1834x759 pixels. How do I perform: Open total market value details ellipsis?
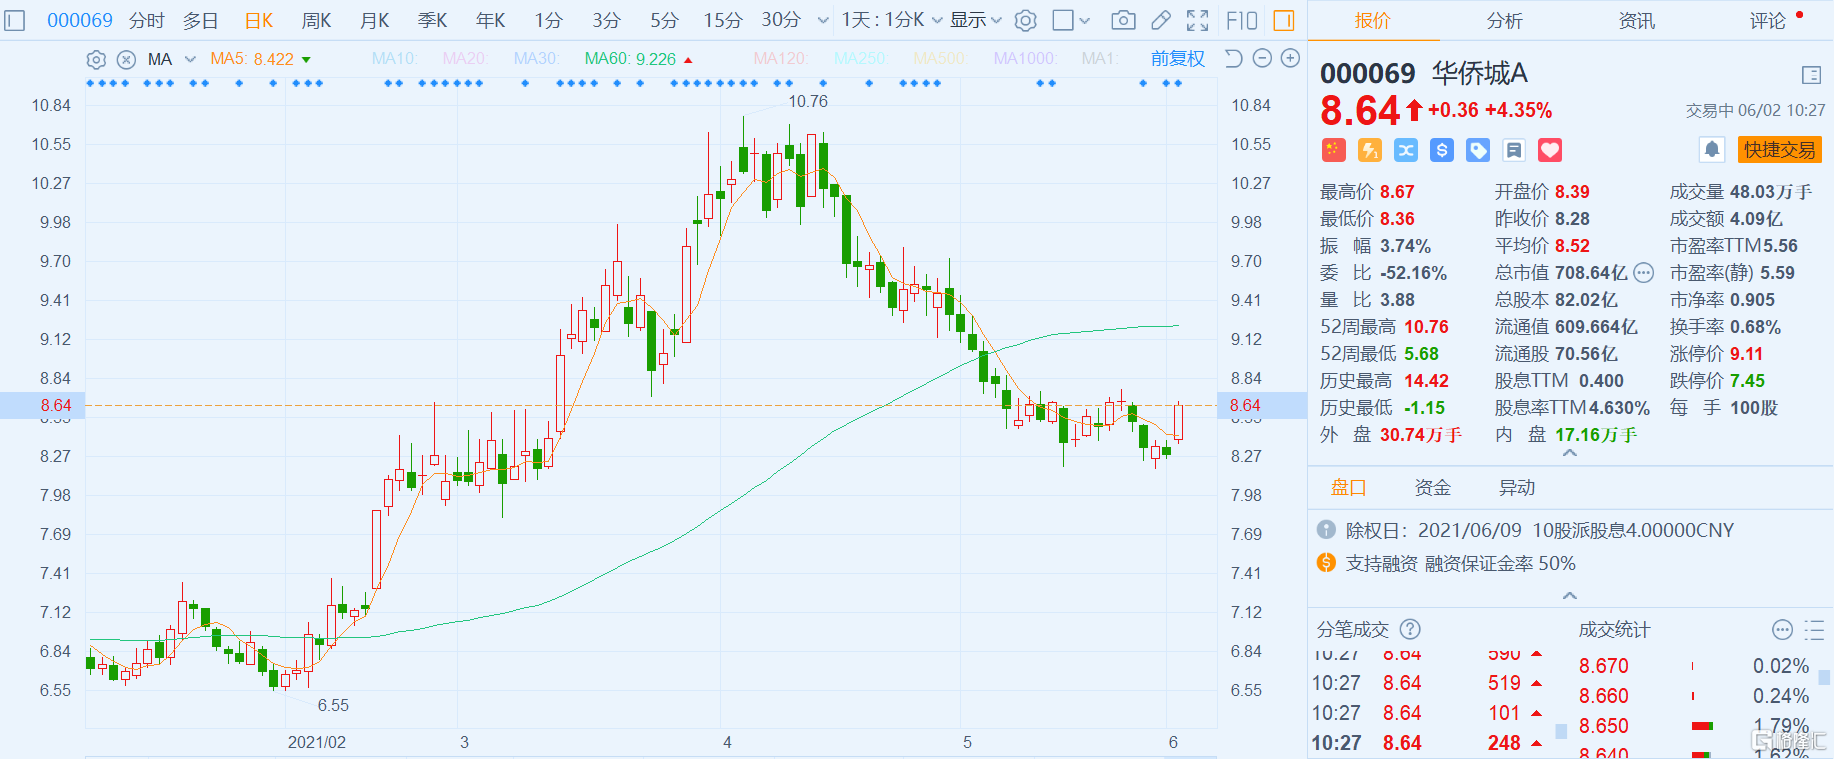(1644, 273)
